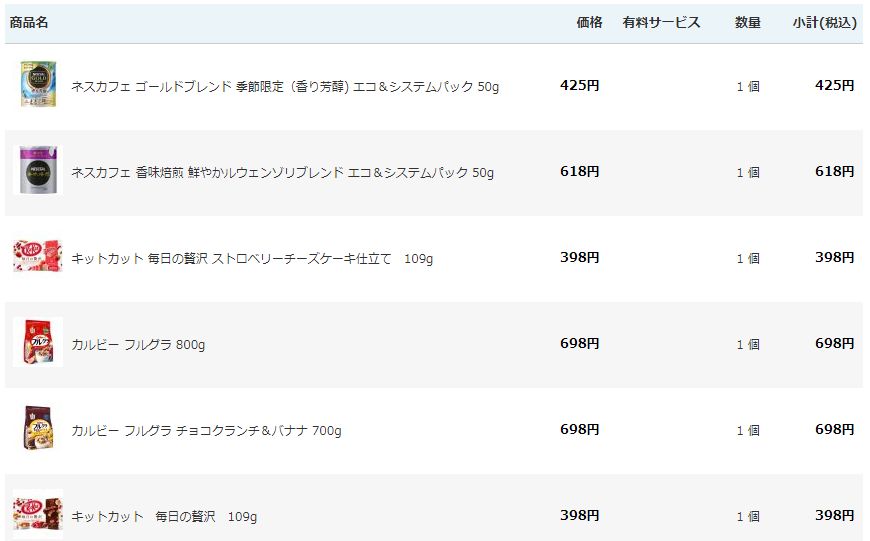Click the Nescafe purple Eco pack thumbnail
Screen dimensions: 870x541
(x=37, y=171)
